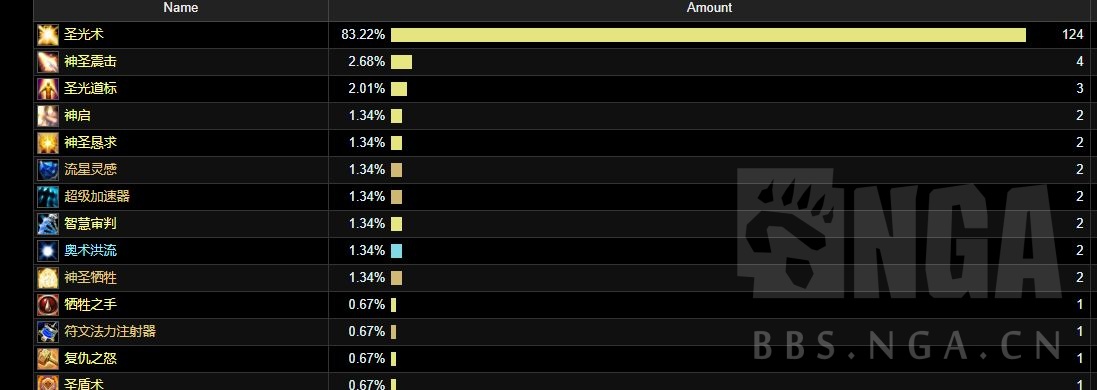Click the 牺牲之手 spell icon
This screenshot has width=1097, height=390.
(x=48, y=305)
